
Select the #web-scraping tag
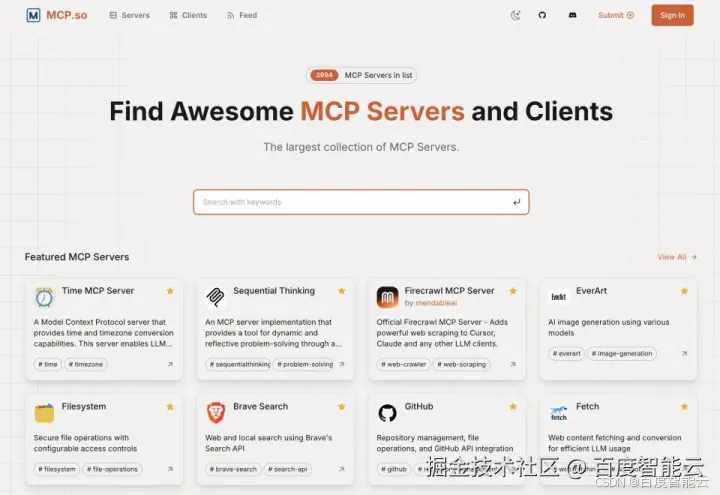tap(461, 364)
